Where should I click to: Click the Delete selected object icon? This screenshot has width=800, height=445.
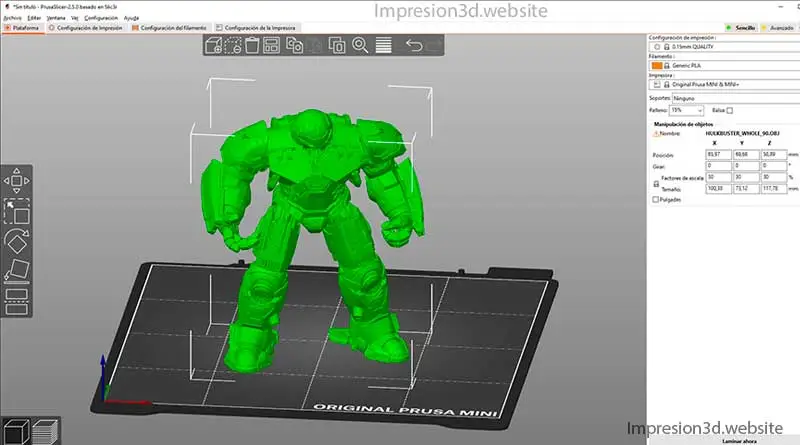233,45
